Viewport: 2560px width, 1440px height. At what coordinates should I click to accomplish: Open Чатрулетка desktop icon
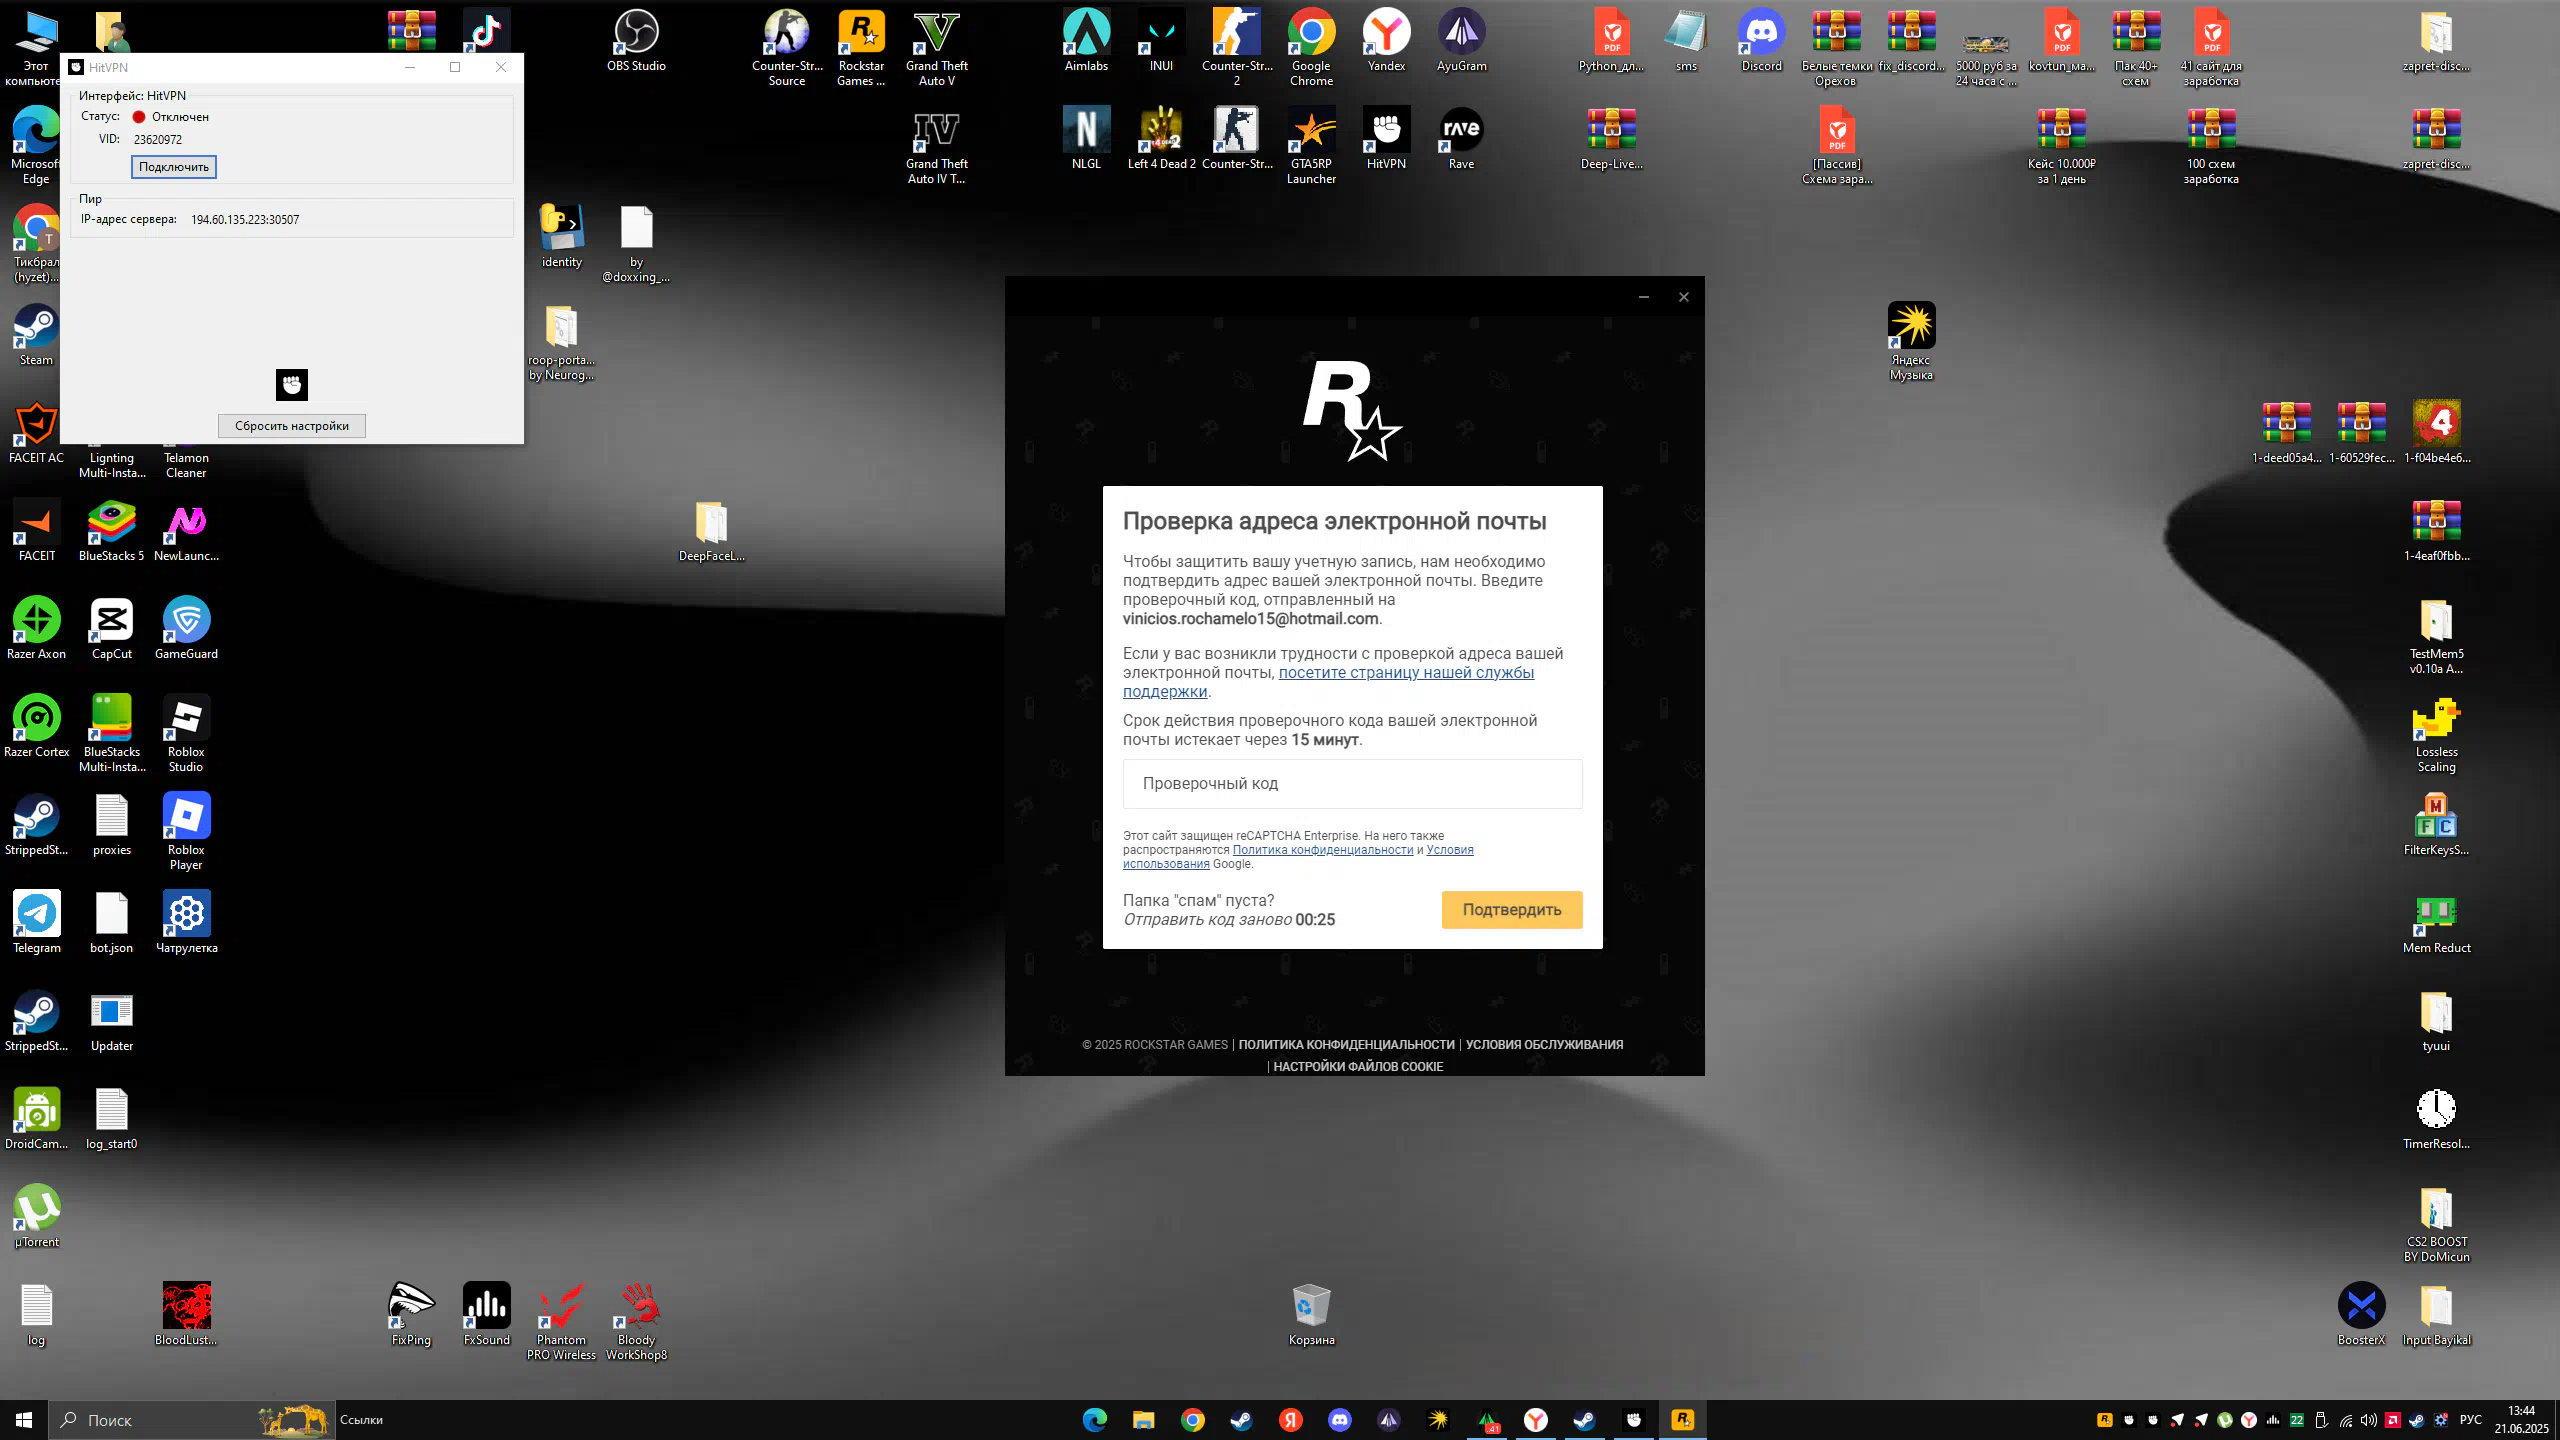(186, 923)
